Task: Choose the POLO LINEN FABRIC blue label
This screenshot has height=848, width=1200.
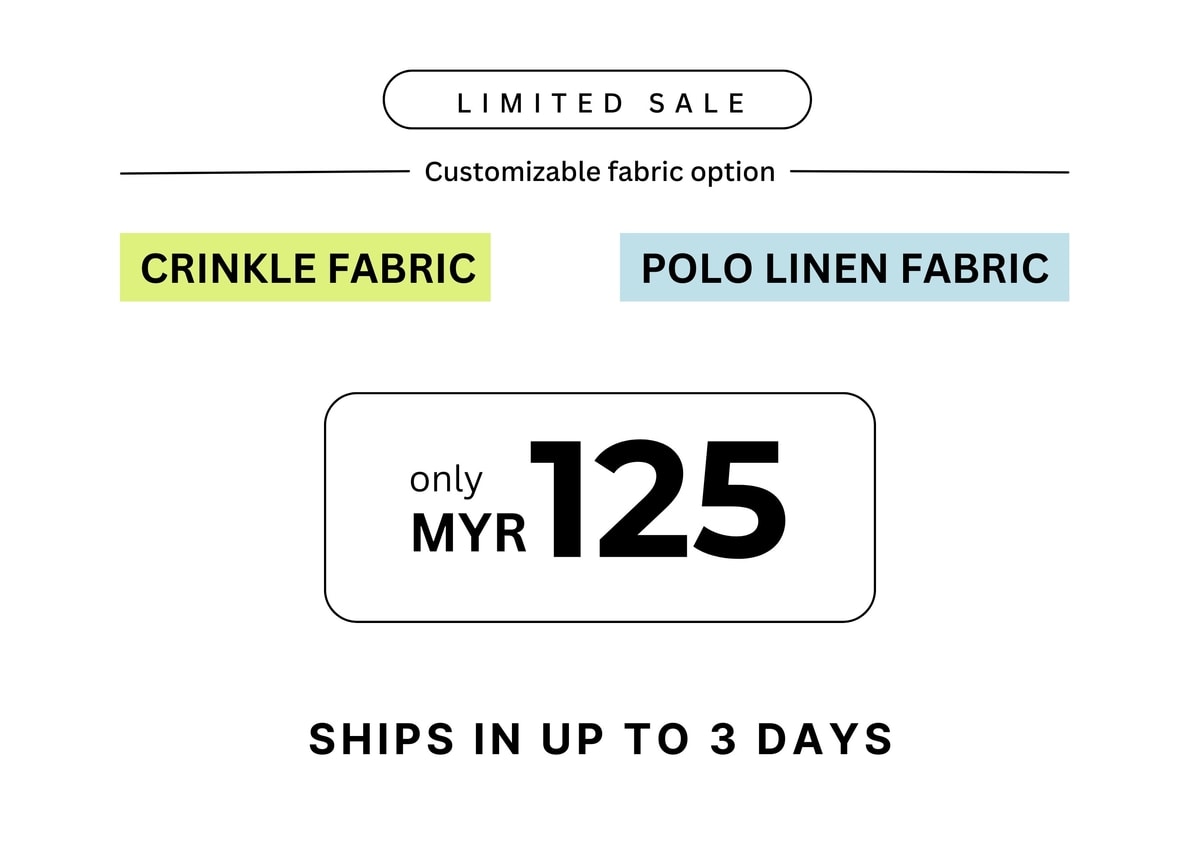Action: click(844, 267)
